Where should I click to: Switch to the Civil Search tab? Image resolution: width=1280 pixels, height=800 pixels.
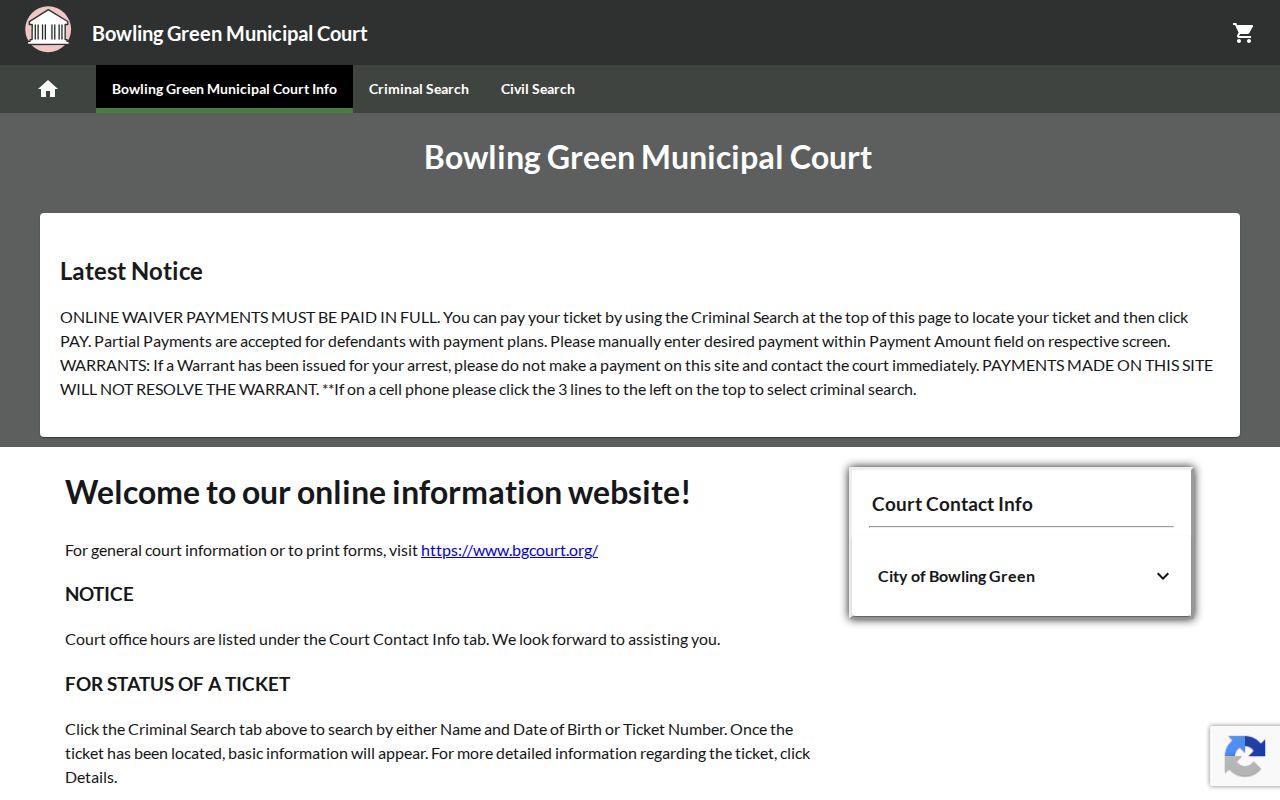(538, 89)
